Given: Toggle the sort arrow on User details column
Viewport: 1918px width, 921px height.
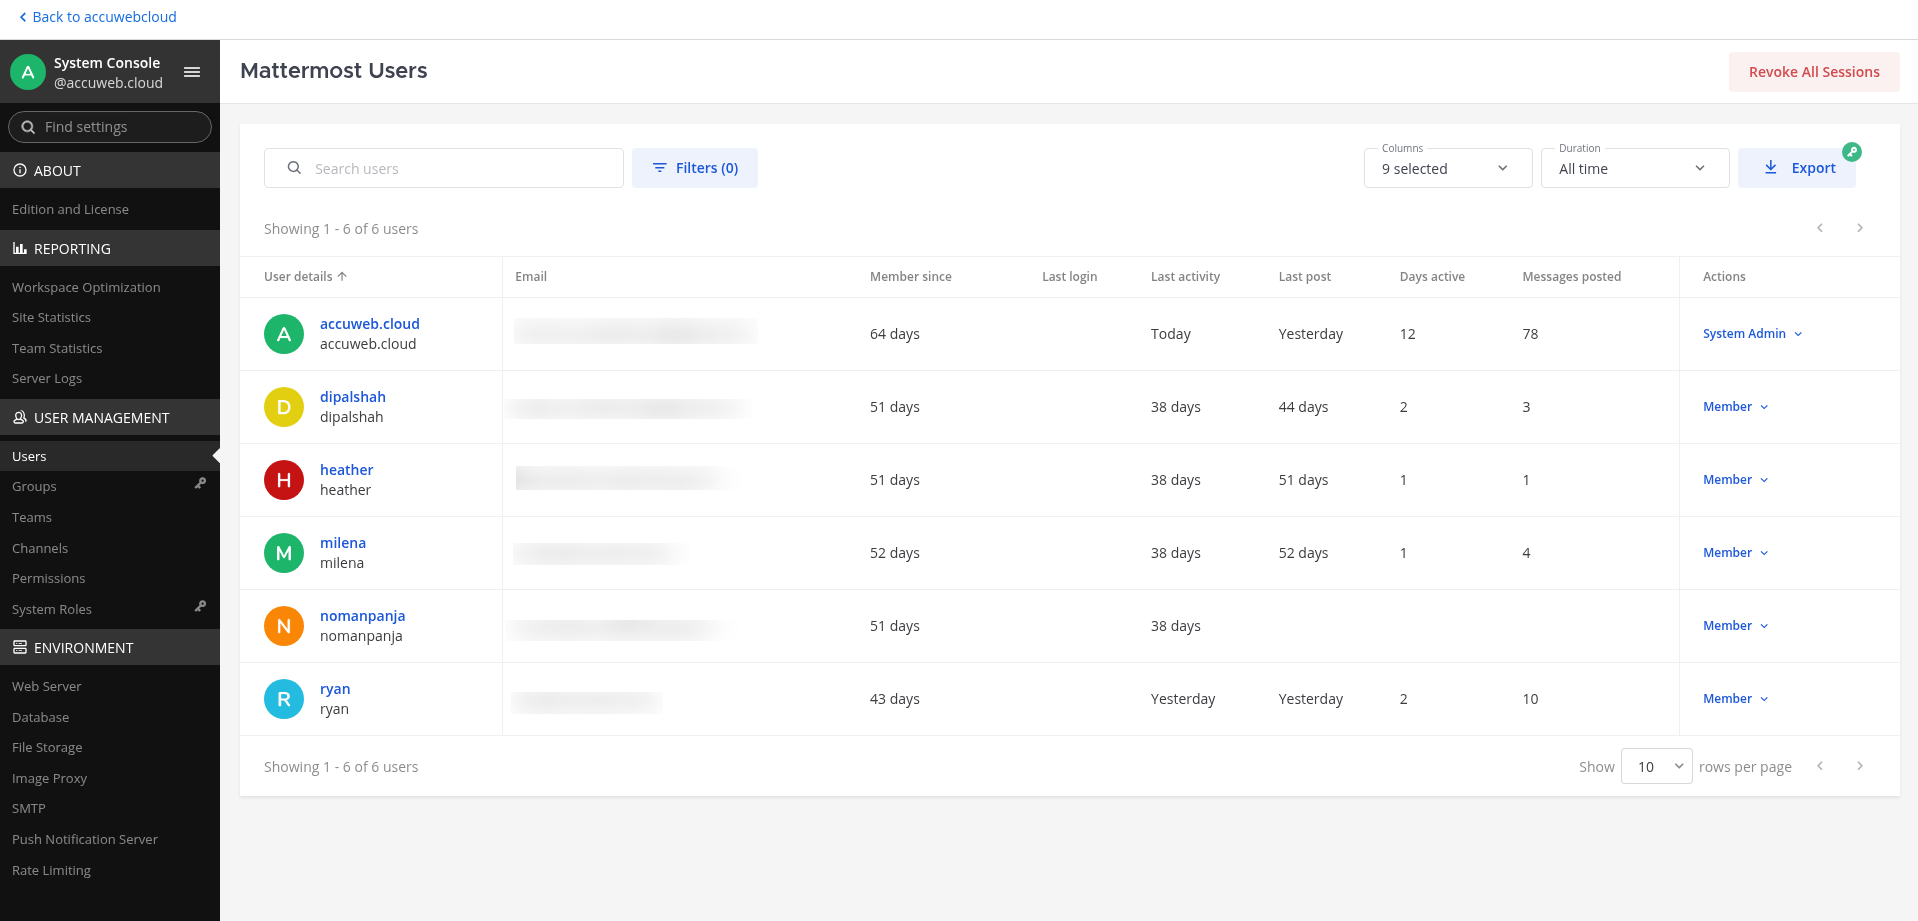Looking at the screenshot, I should (x=341, y=276).
